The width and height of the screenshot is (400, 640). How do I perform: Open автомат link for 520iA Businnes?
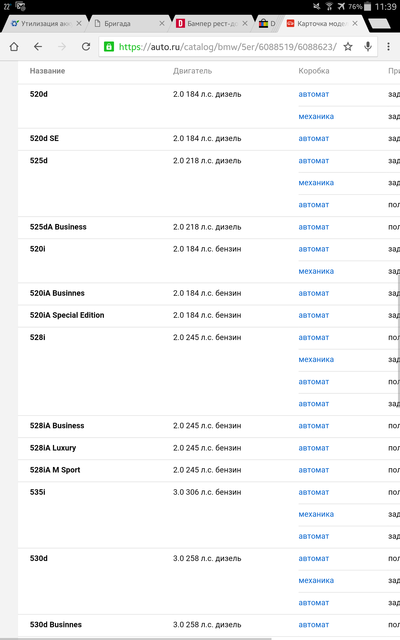[x=313, y=293]
